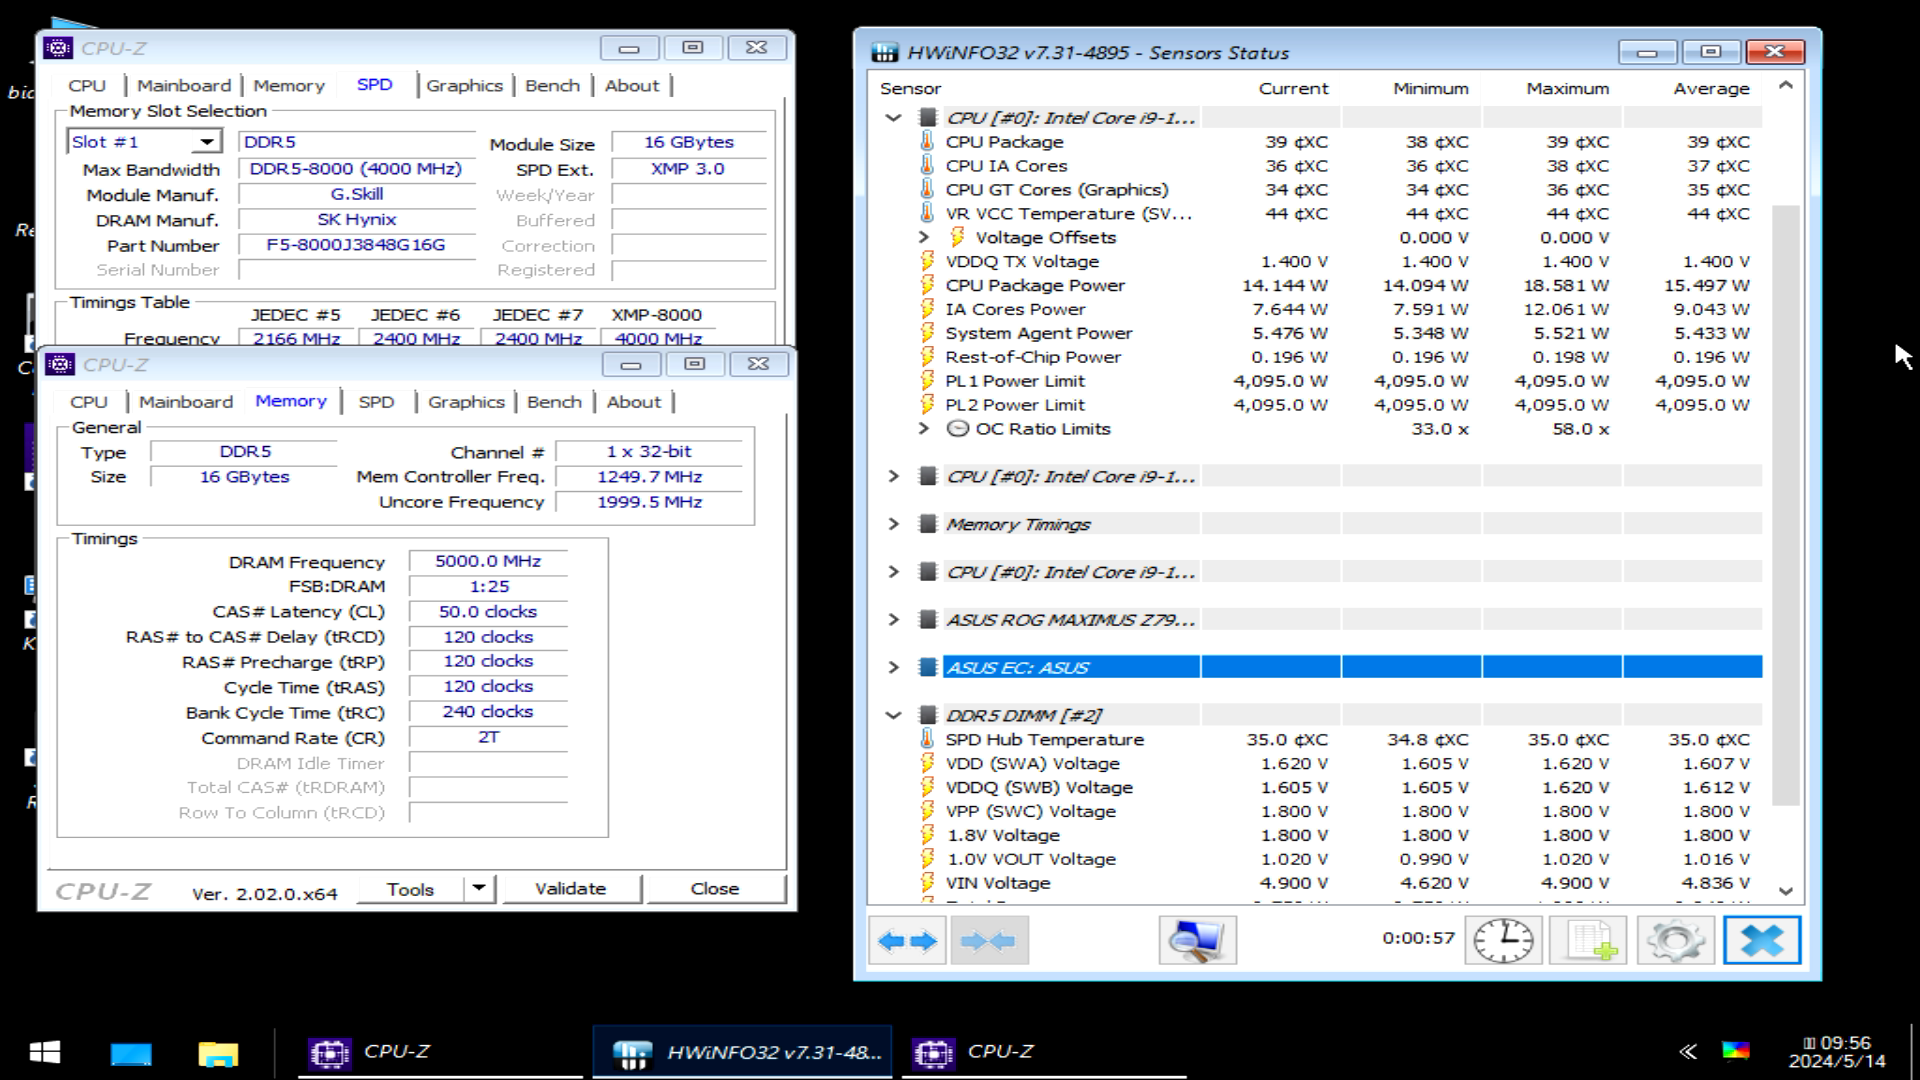Expand the Memory Timings sensor group
1920x1080 pixels.
point(894,524)
